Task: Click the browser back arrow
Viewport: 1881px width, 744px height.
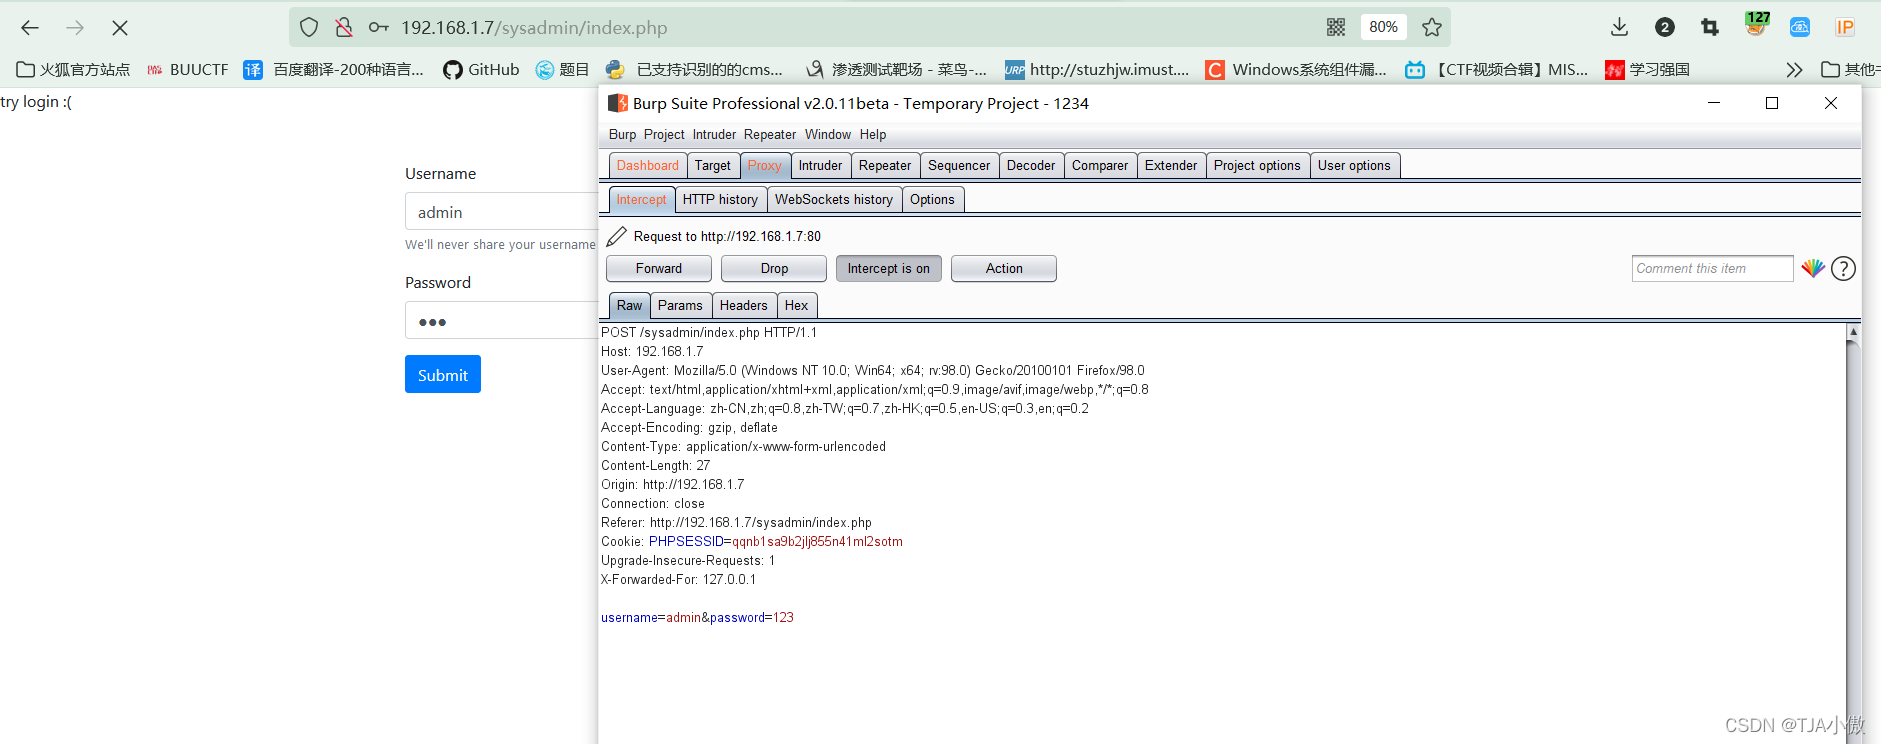Action: 30,28
